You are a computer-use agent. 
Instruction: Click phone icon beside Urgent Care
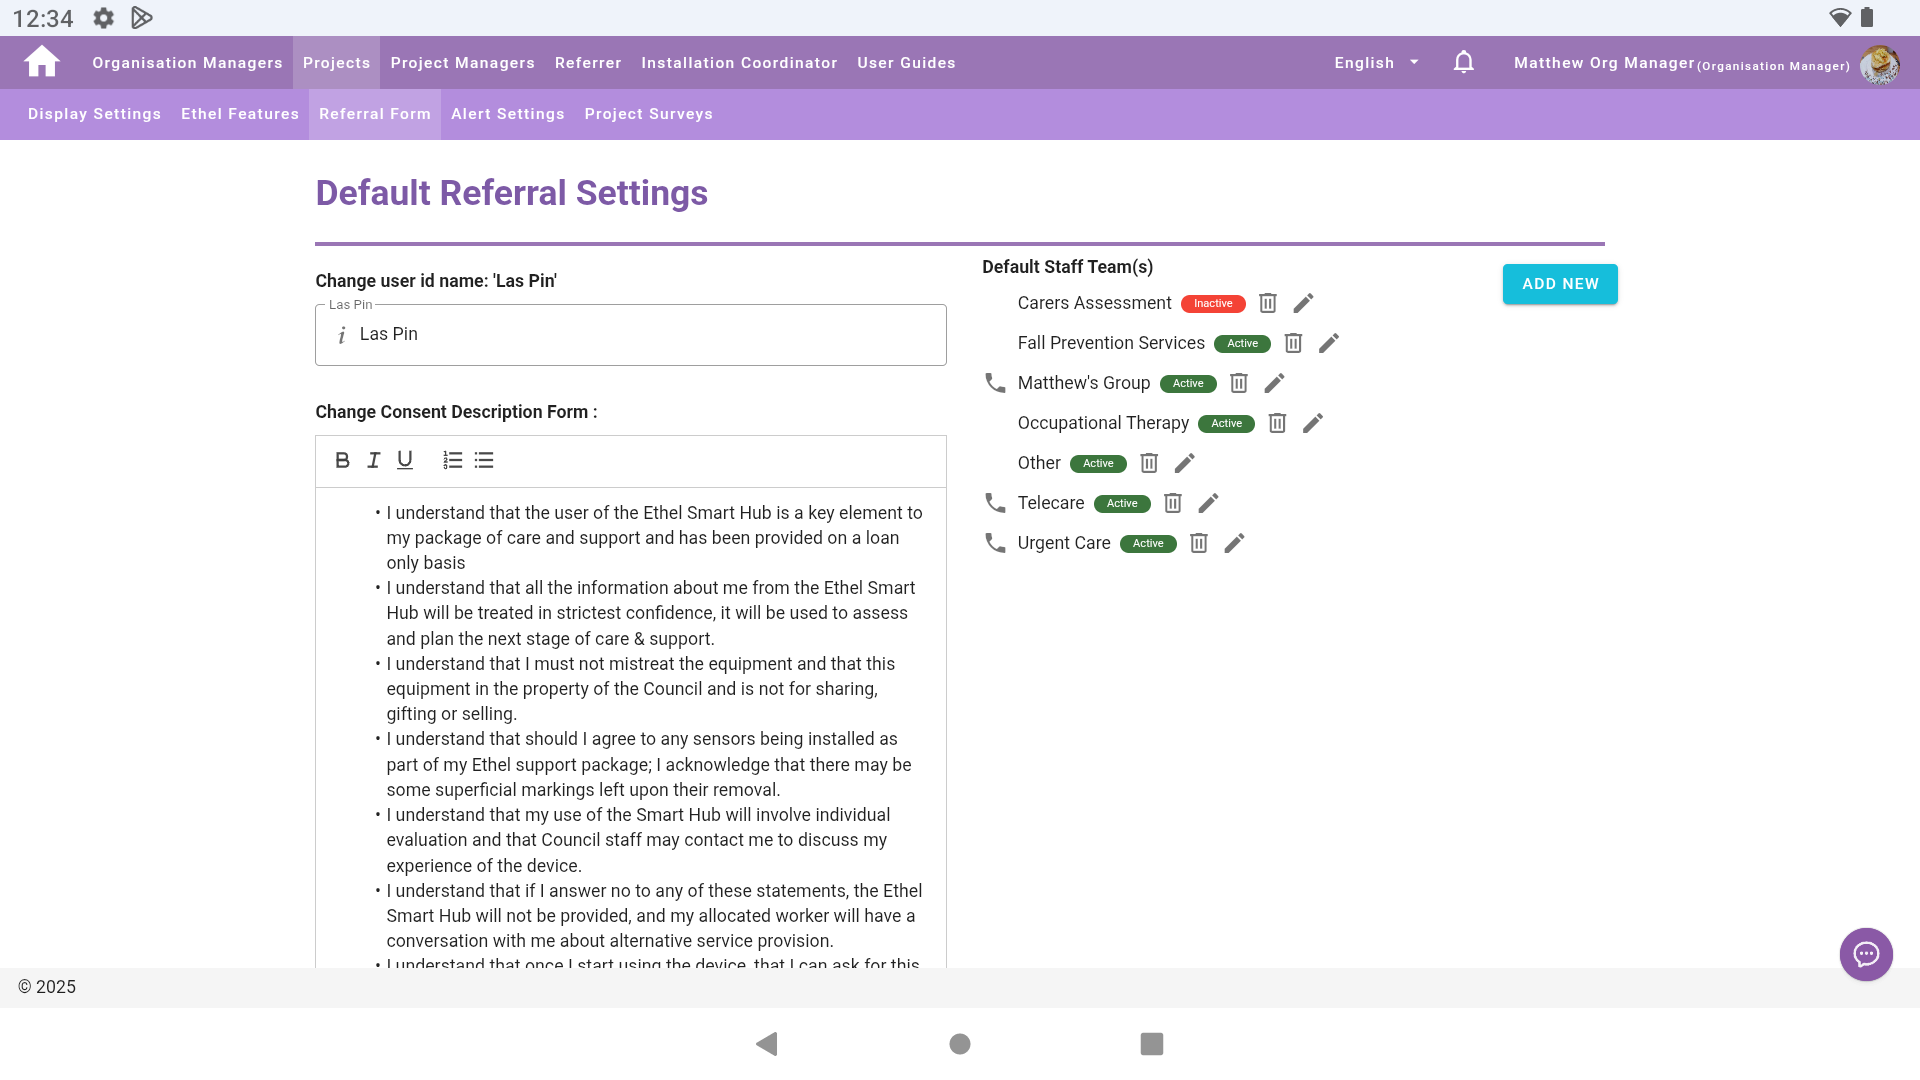pyautogui.click(x=995, y=543)
